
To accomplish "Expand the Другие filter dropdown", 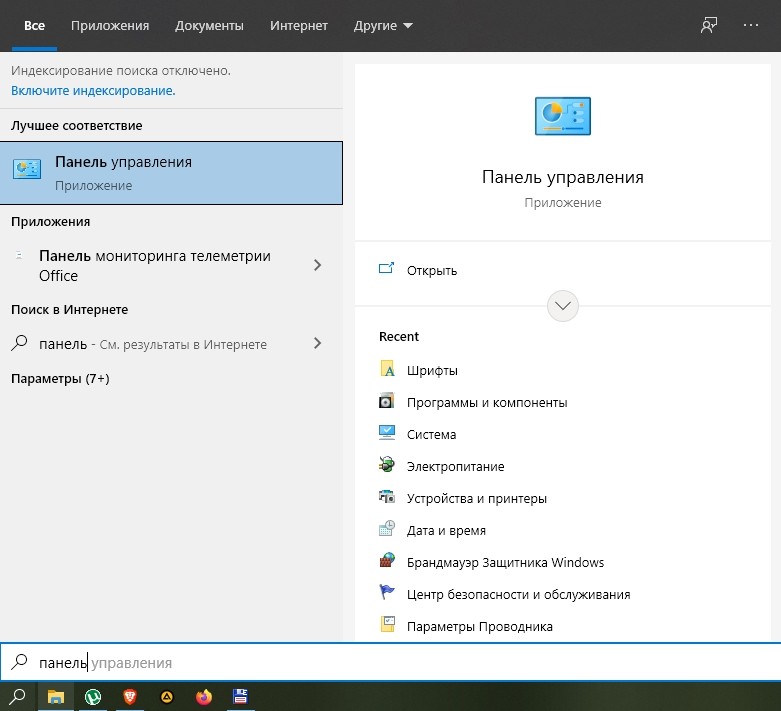I will click(383, 26).
